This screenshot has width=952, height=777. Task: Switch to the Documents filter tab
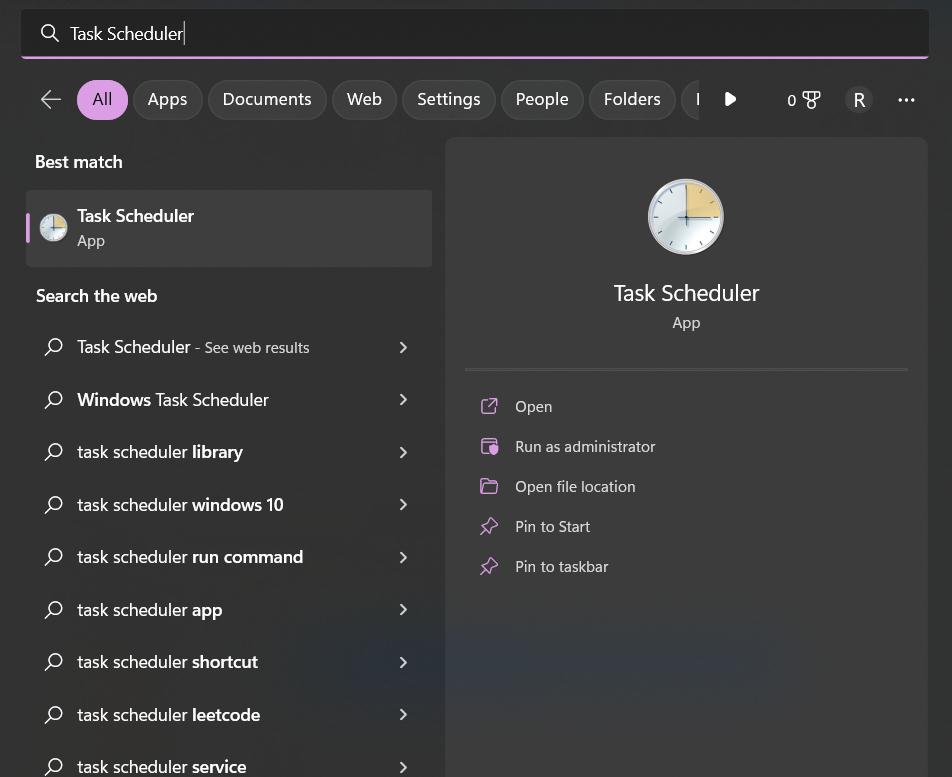point(267,100)
